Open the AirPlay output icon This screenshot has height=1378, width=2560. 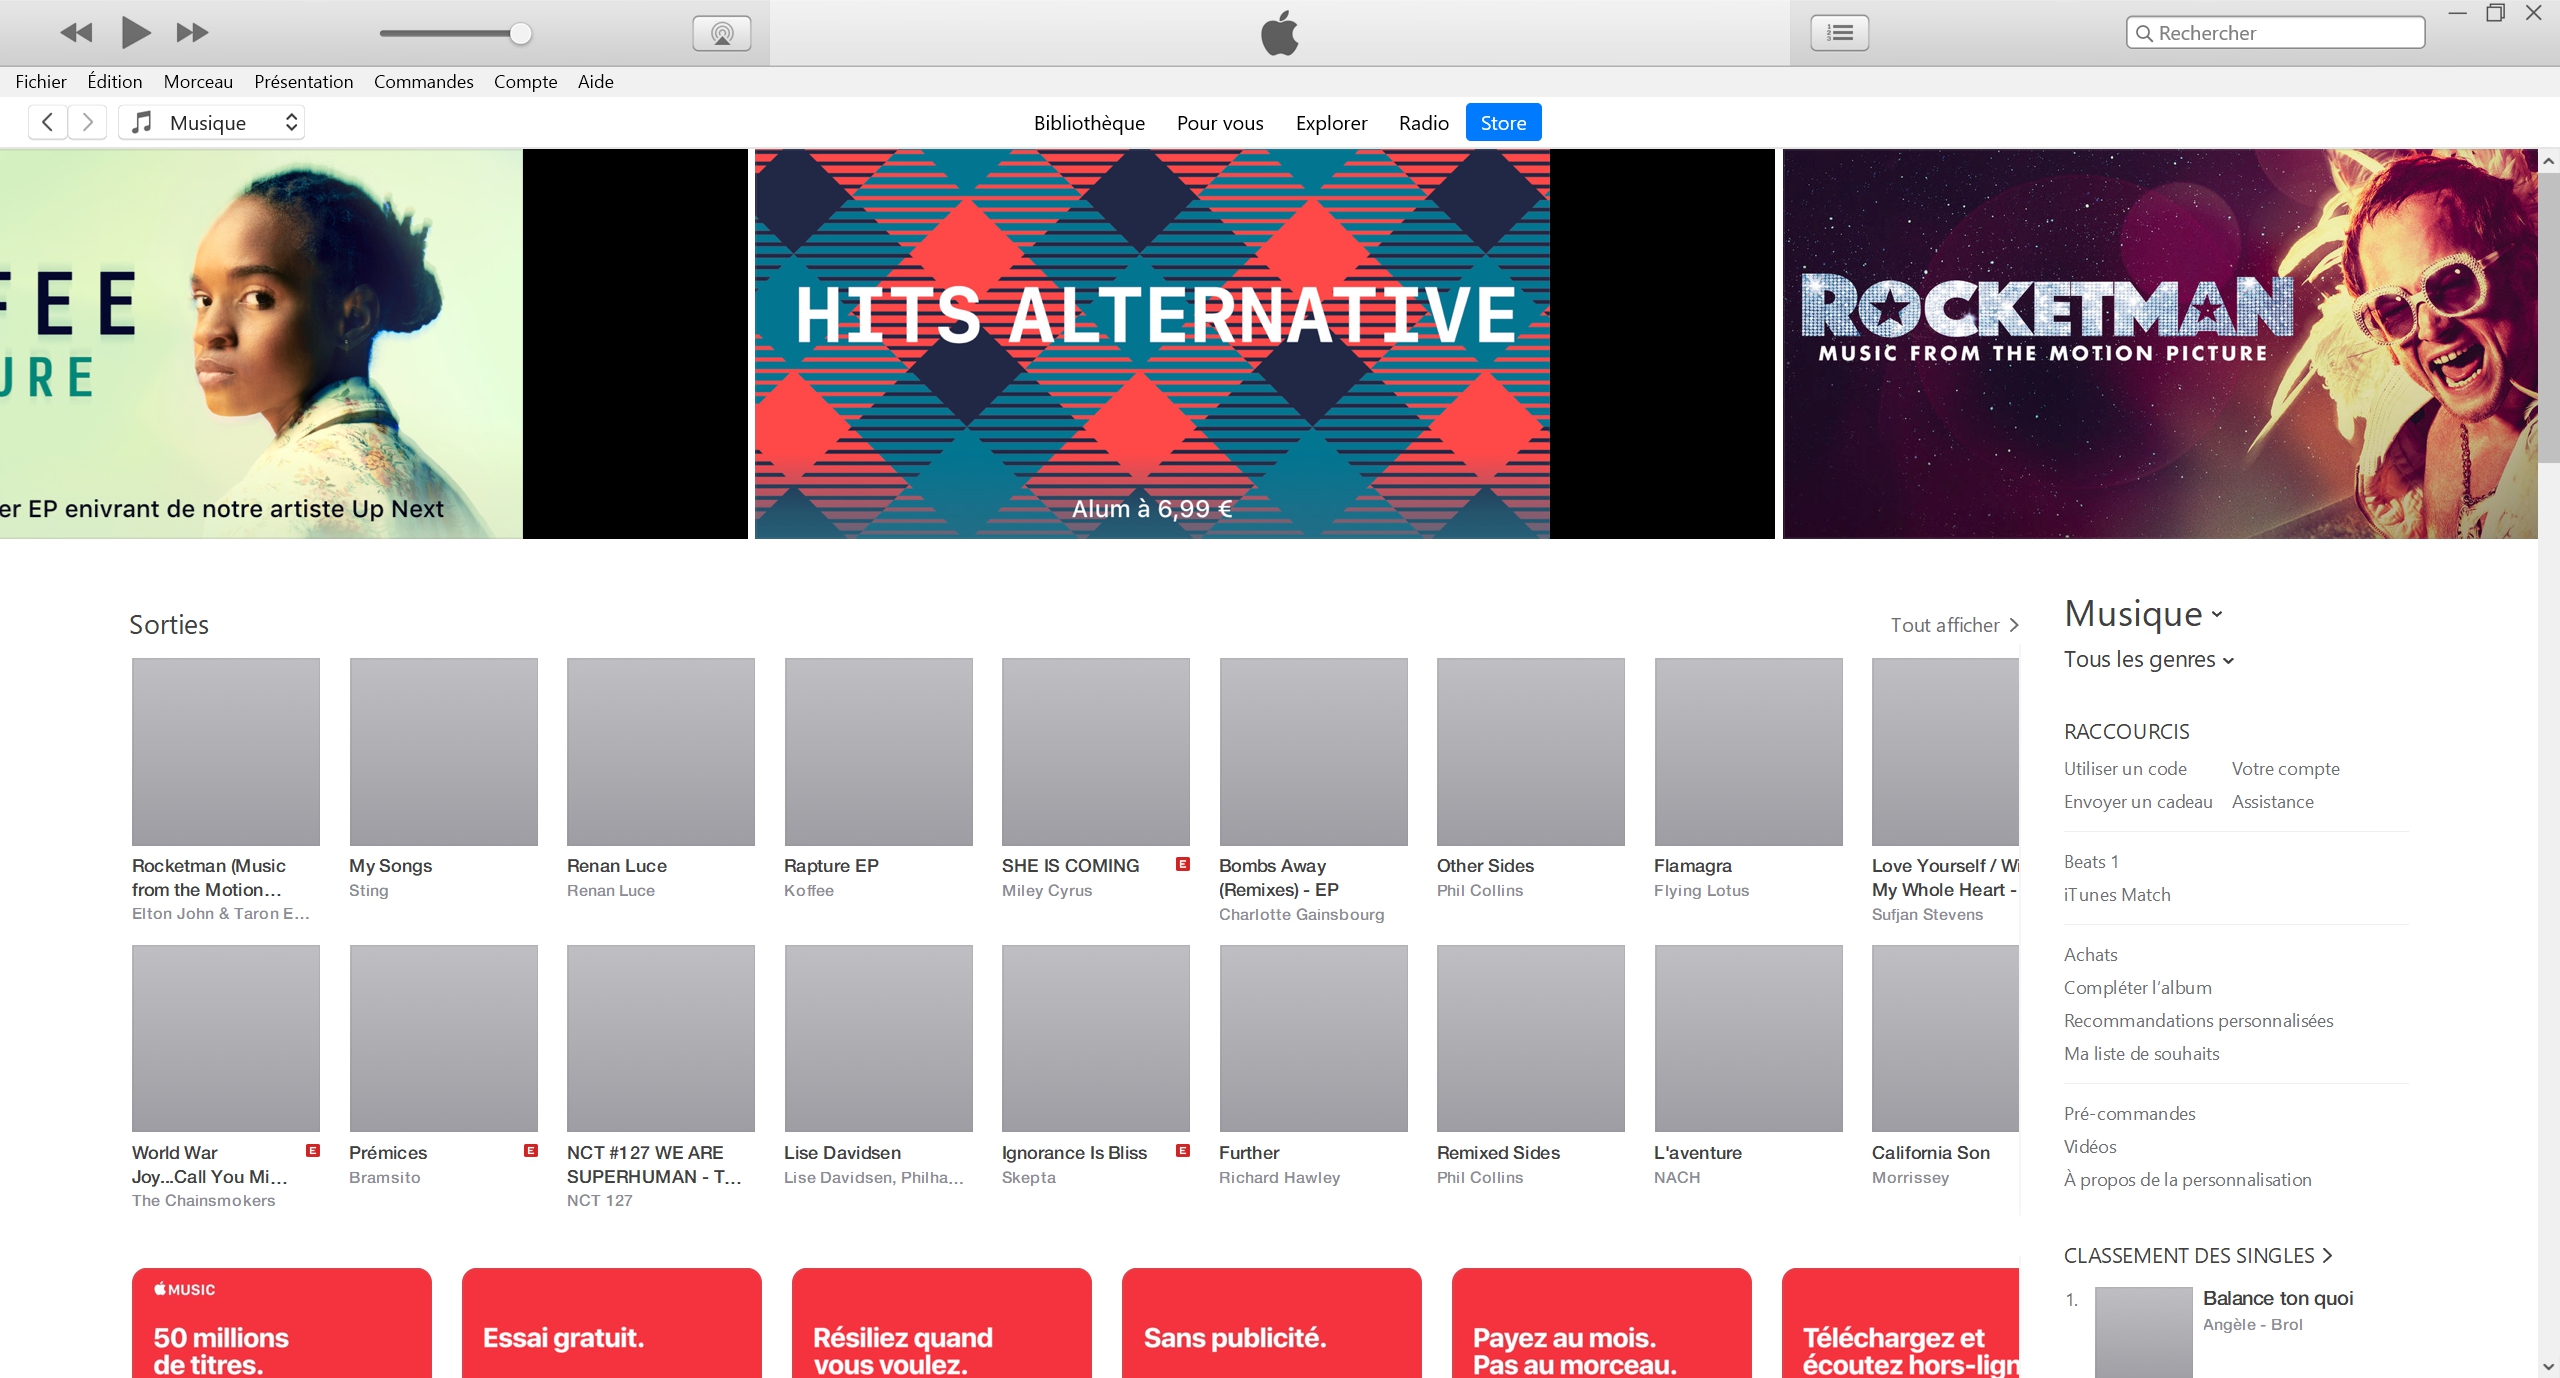click(x=721, y=33)
